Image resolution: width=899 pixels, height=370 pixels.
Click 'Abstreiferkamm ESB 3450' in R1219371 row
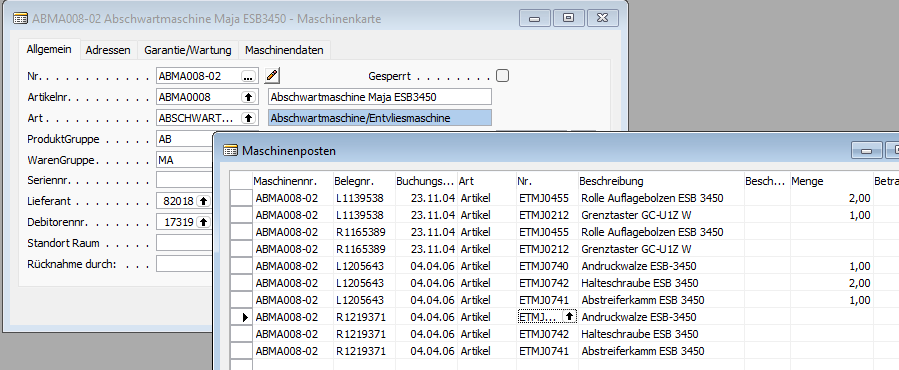pyautogui.click(x=643, y=351)
